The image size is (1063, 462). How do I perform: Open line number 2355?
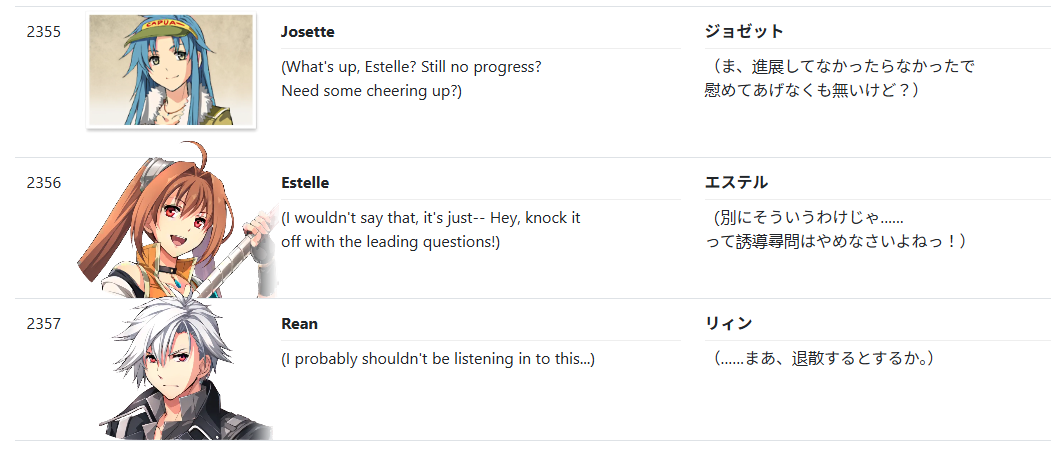point(44,32)
